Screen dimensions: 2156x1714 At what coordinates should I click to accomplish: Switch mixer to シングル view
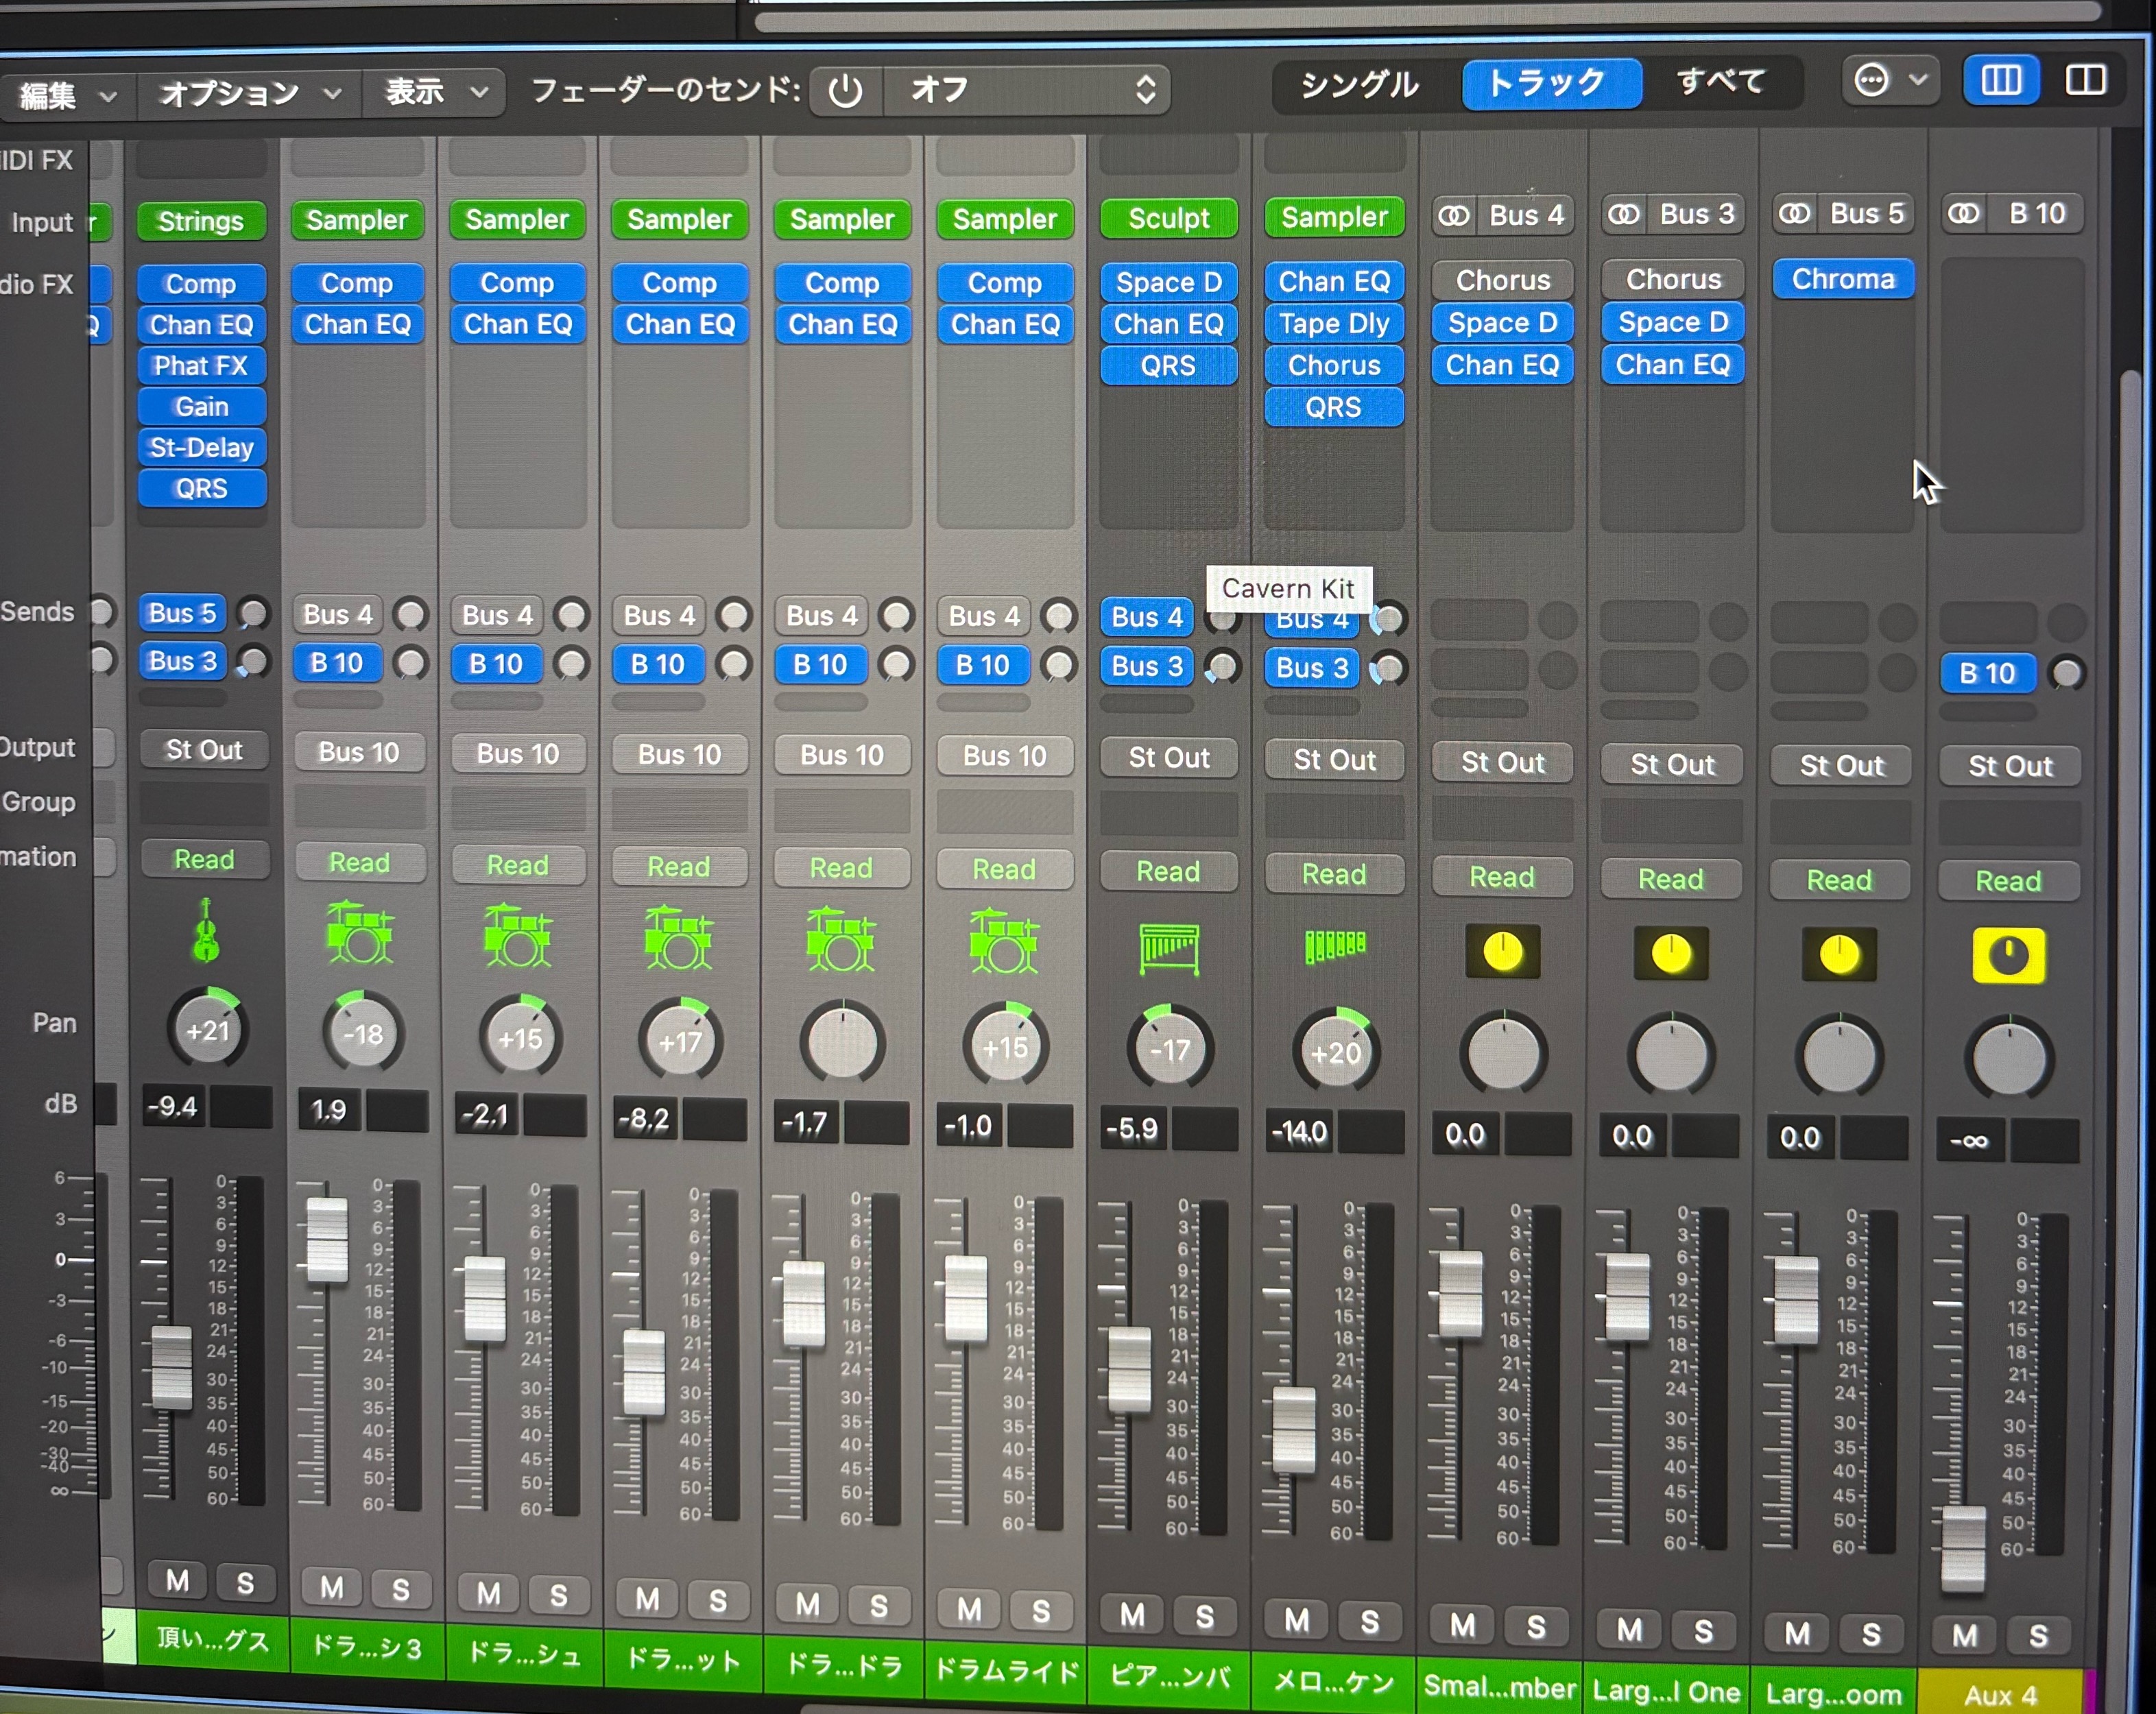1359,85
